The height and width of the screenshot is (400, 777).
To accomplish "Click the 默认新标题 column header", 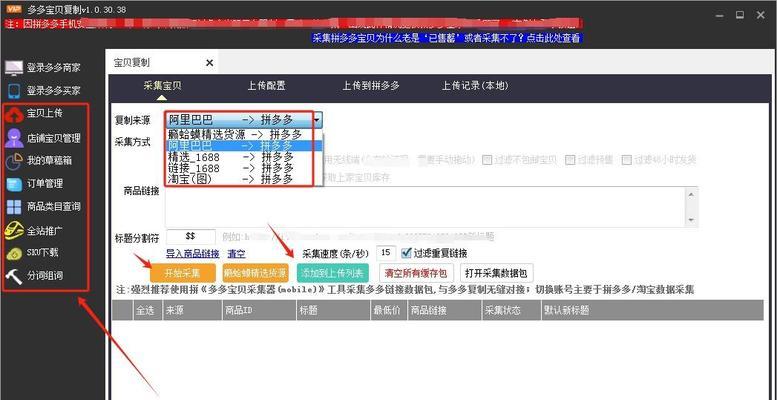I will 652,310.
